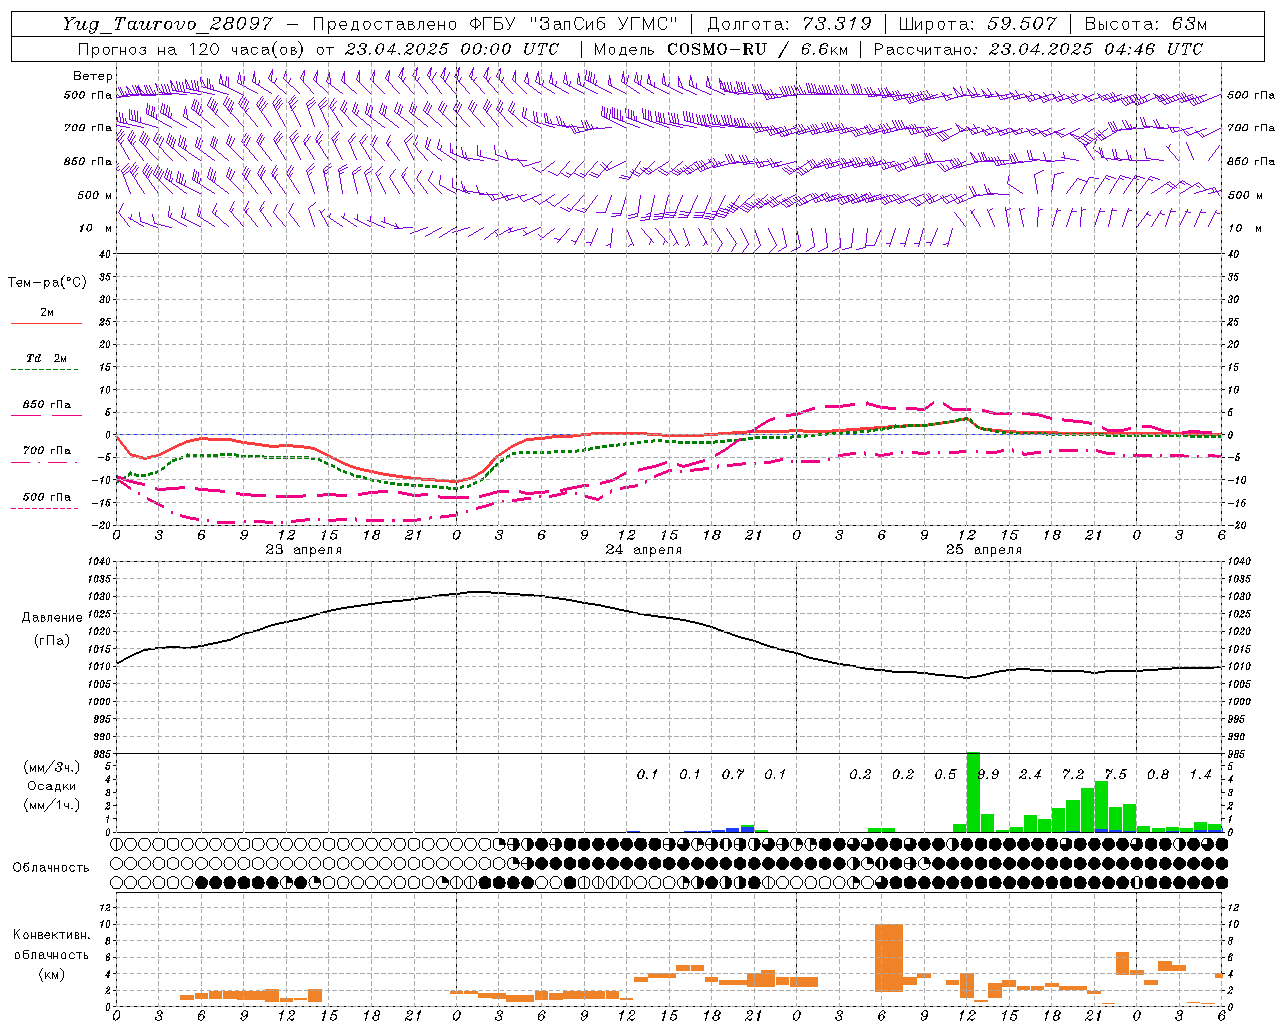Click the 0.8 precipitation total
This screenshot has width=1280, height=1024.
[1158, 775]
